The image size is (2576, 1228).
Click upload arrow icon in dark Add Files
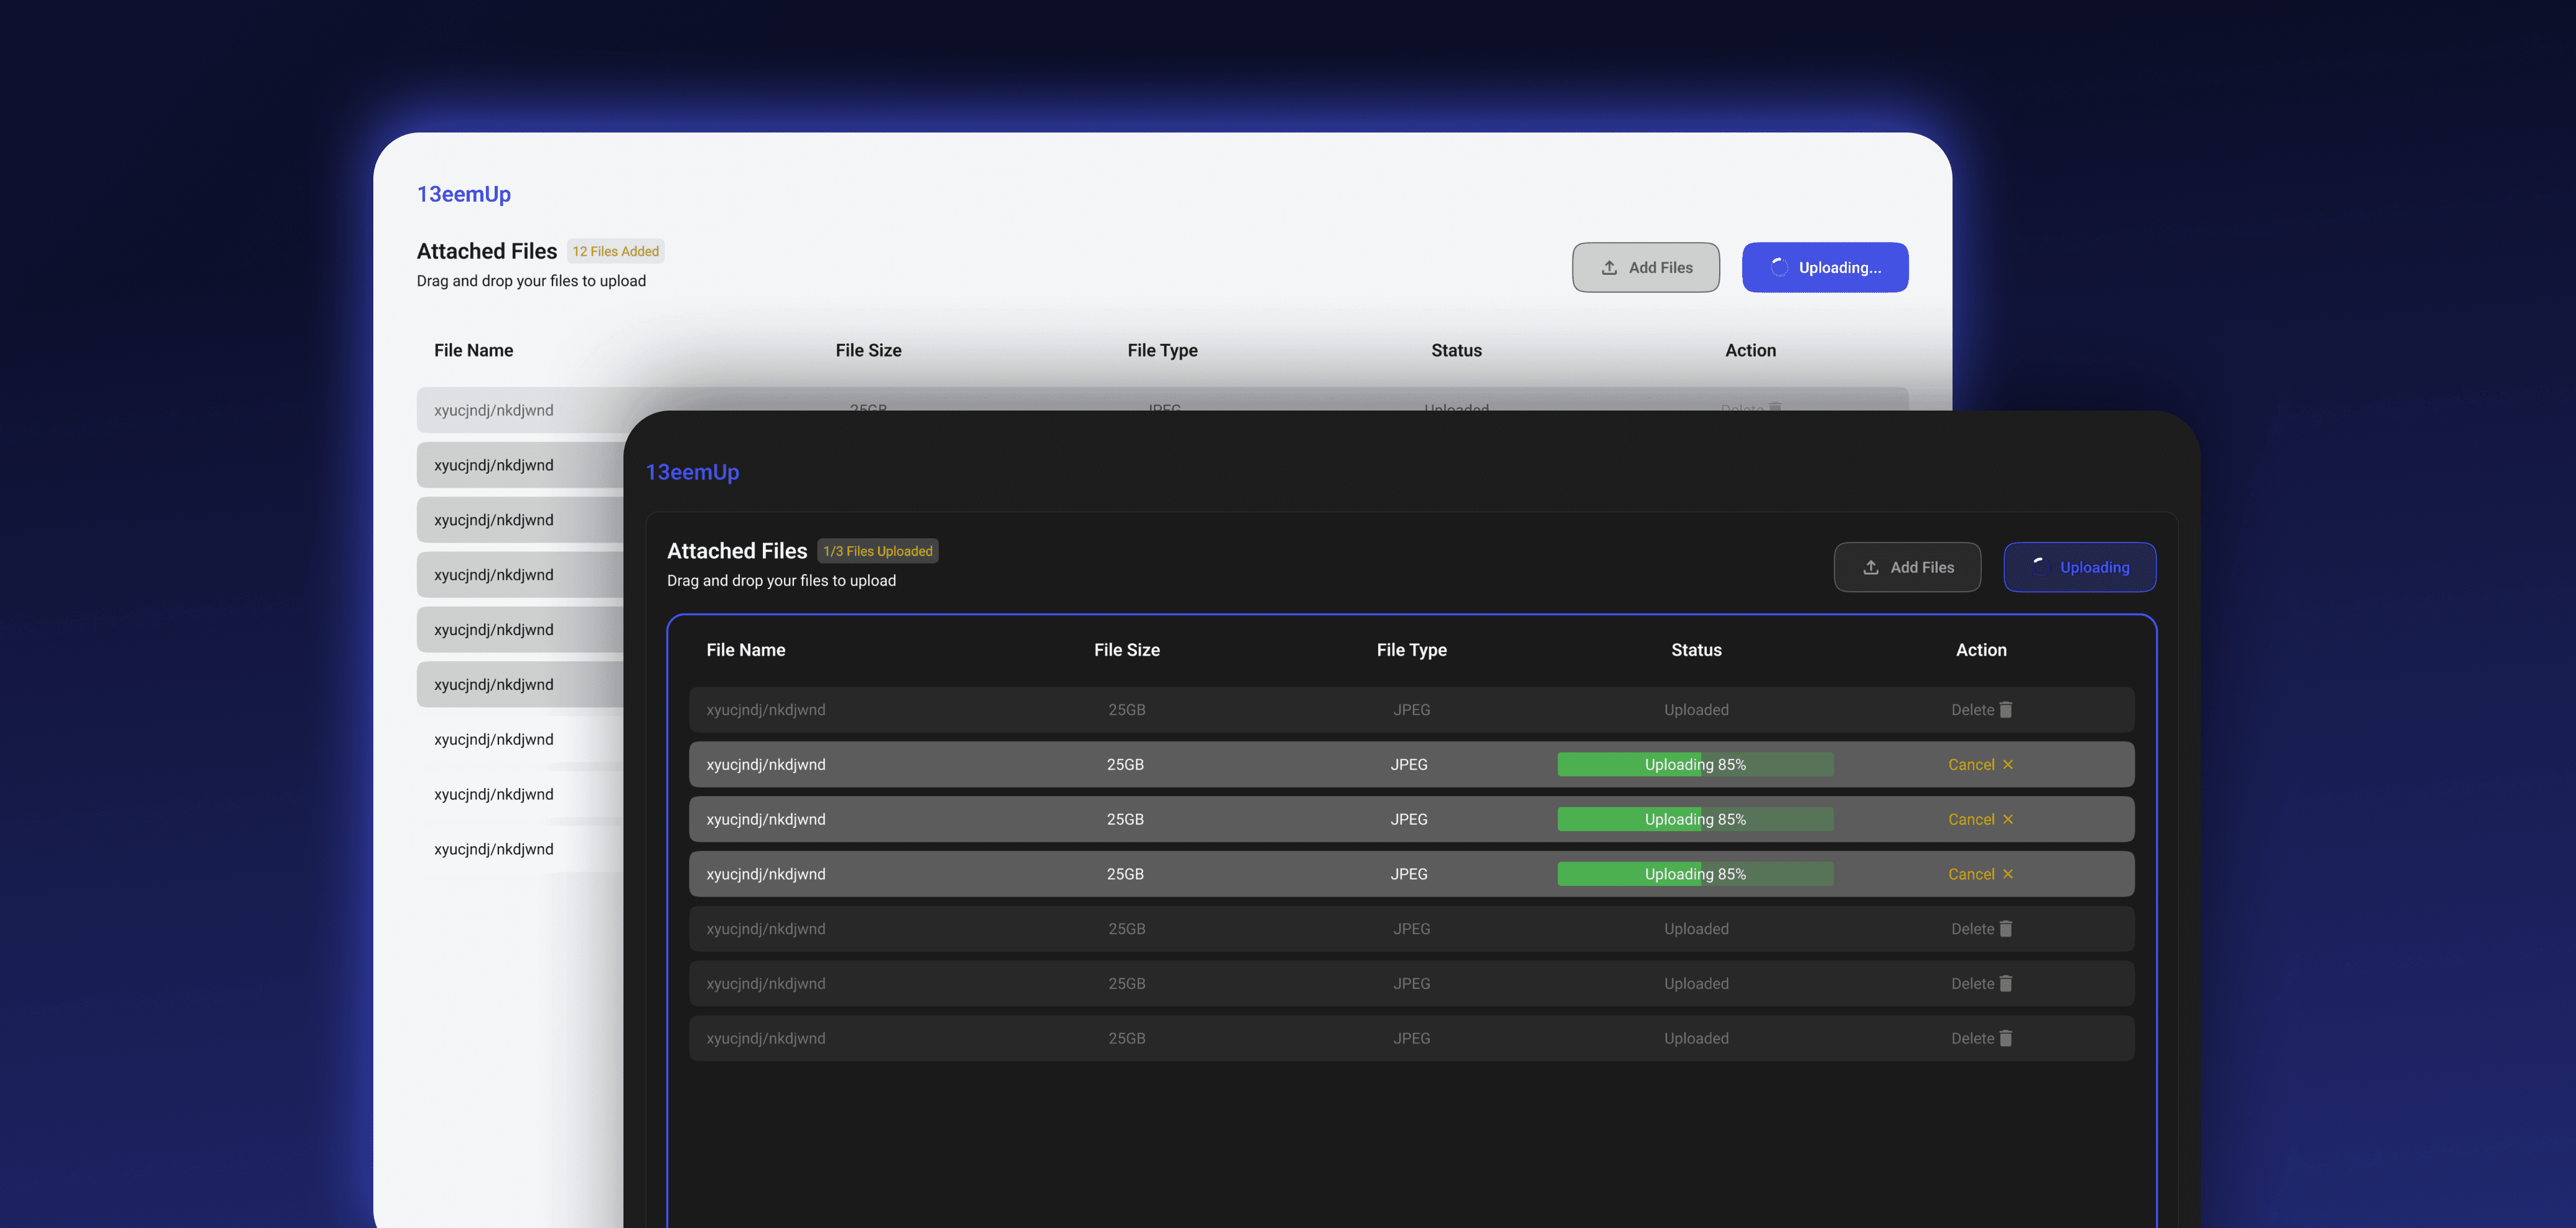1871,567
